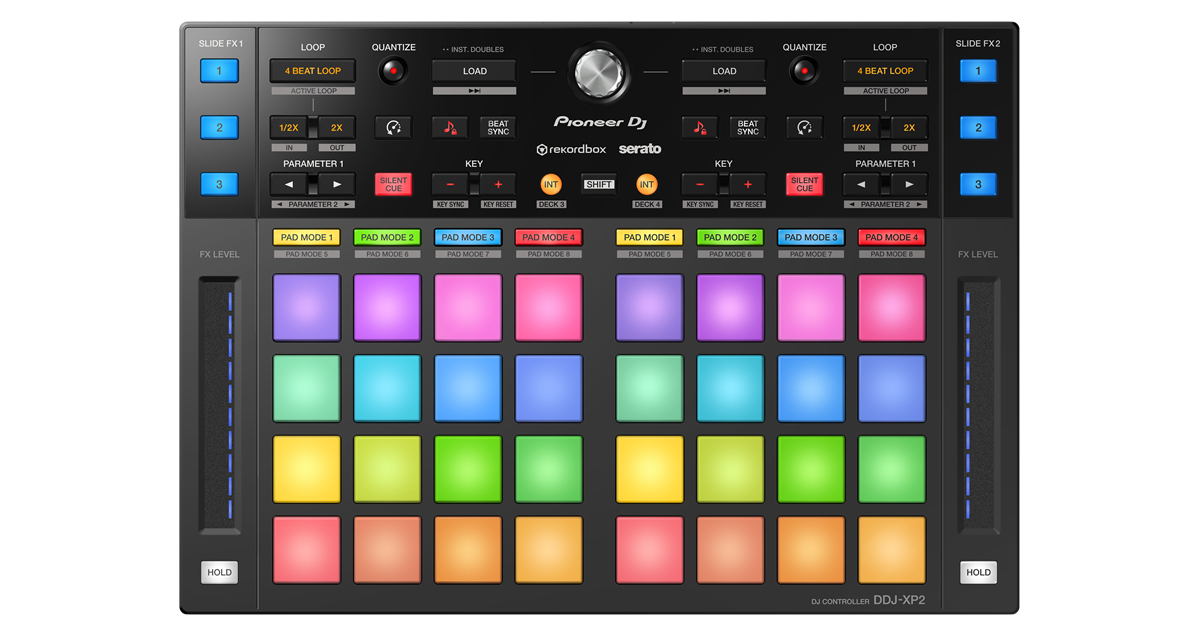Viewport: 1200px width, 630px height.
Task: Hit left deck cyan pad in second row
Action: [387, 388]
